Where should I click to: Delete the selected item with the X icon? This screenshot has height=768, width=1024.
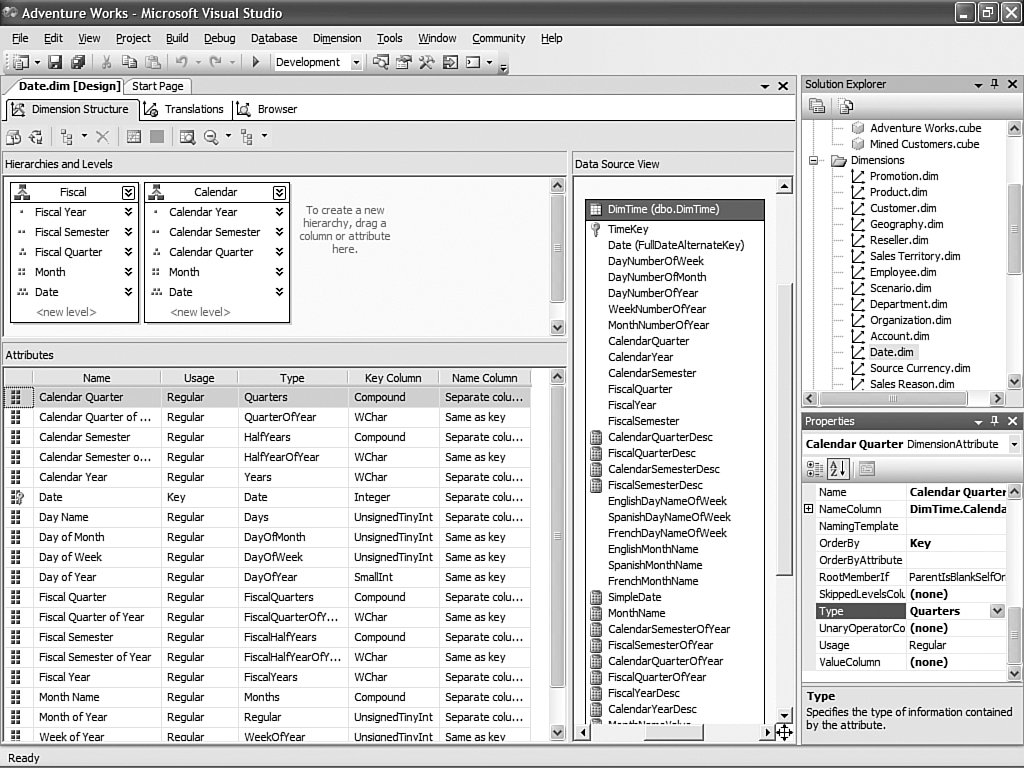pyautogui.click(x=103, y=136)
